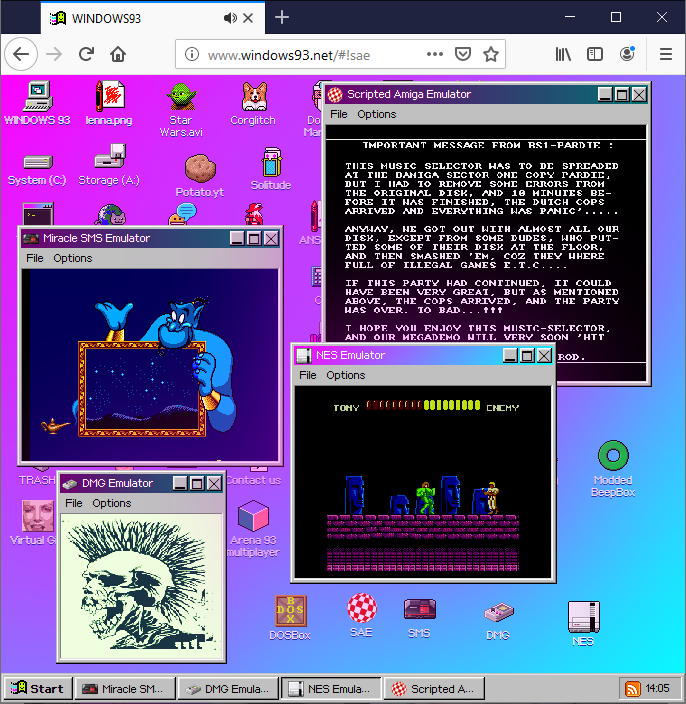The width and height of the screenshot is (686, 704).
Task: Close the DMG Emulator window
Action: [x=214, y=484]
